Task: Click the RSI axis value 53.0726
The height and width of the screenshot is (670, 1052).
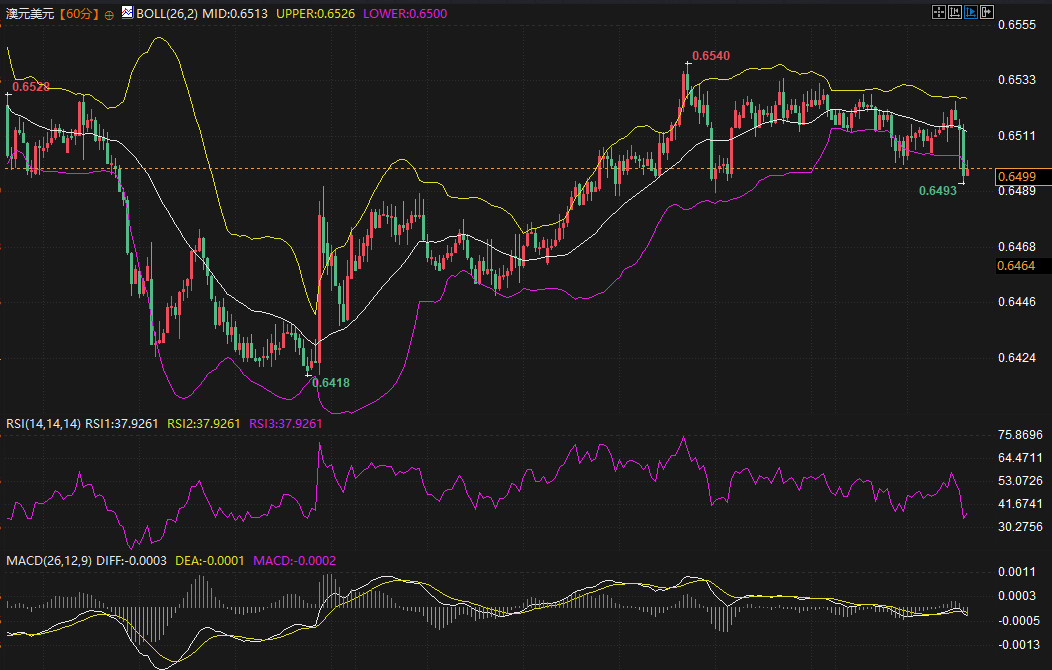Action: [x=1020, y=481]
